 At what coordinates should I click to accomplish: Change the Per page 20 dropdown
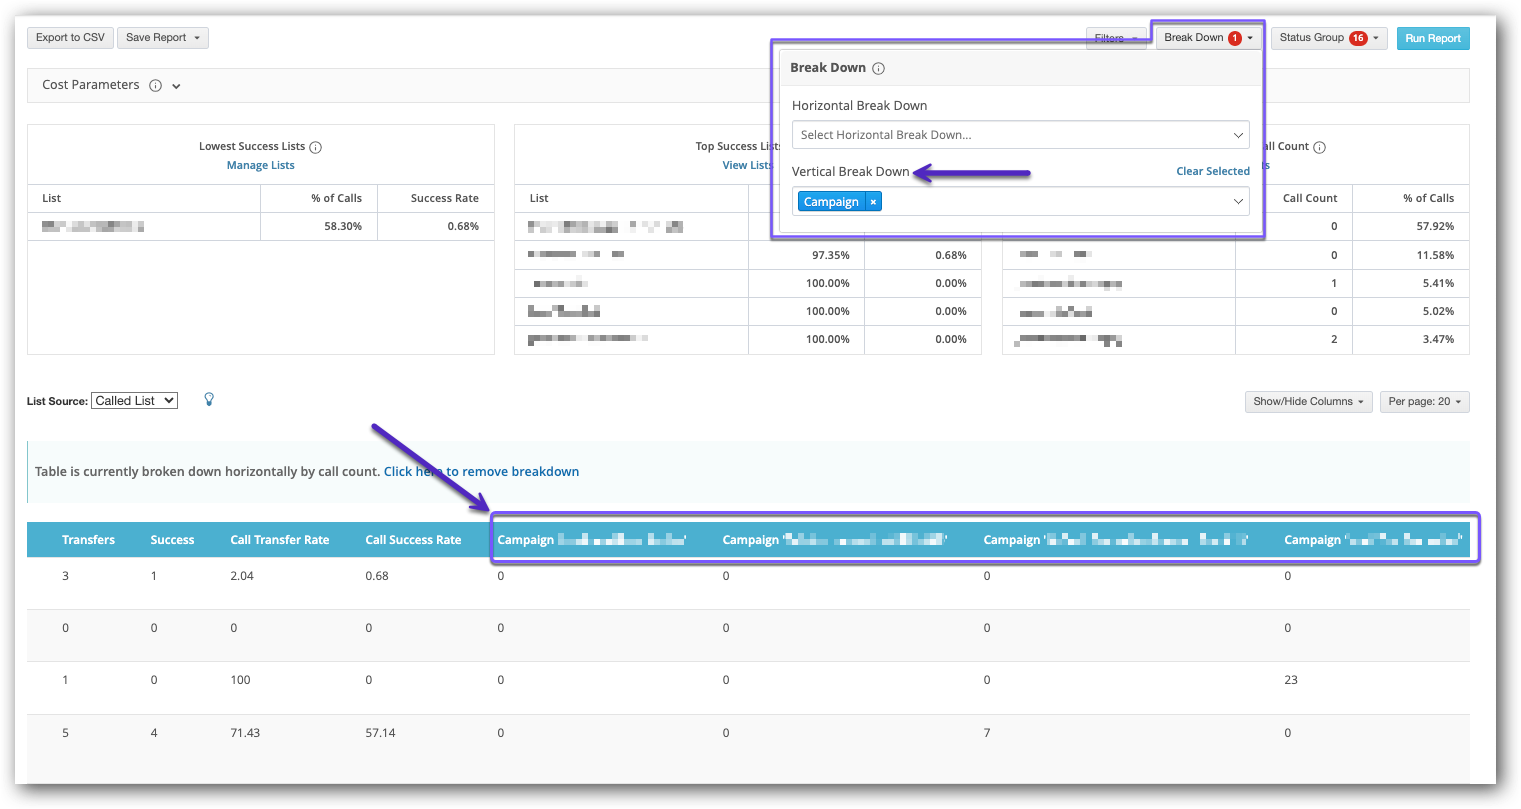pos(1424,401)
